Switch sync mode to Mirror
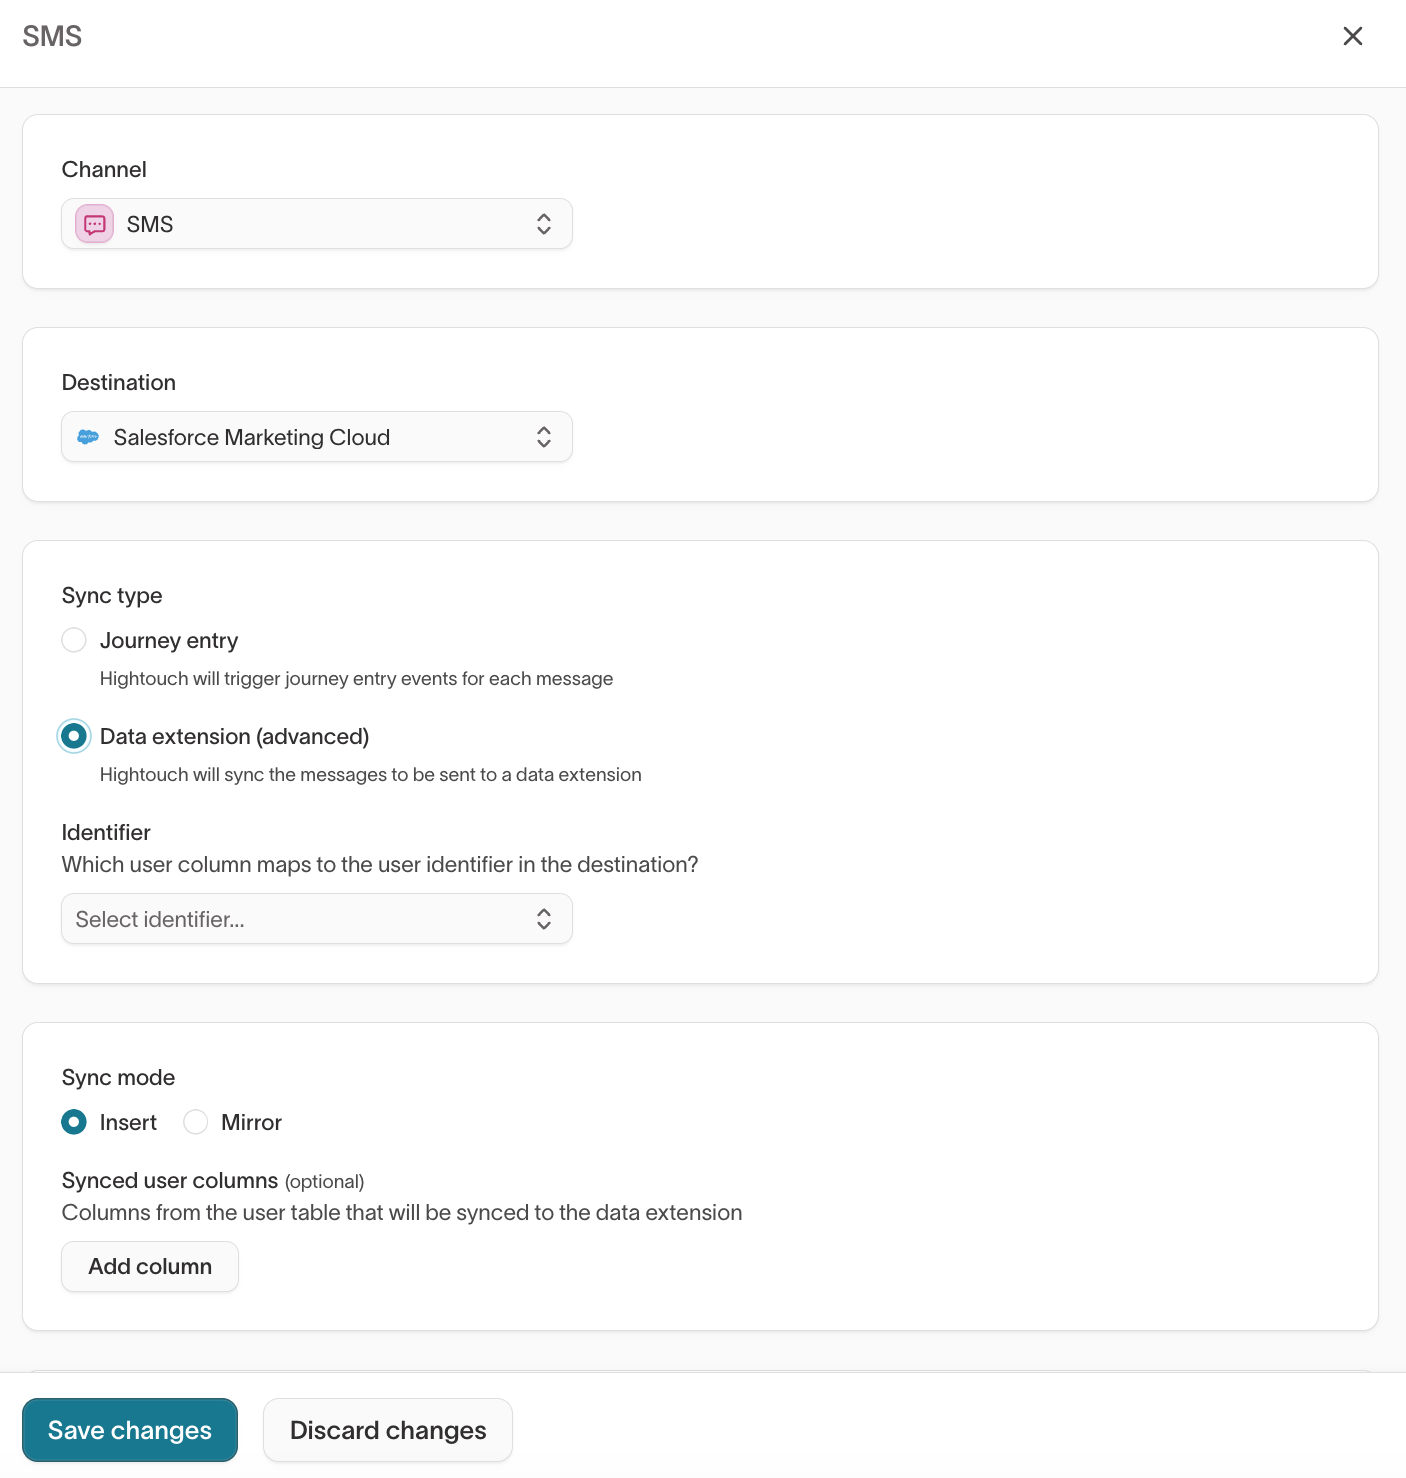The height and width of the screenshot is (1478, 1406). (196, 1122)
